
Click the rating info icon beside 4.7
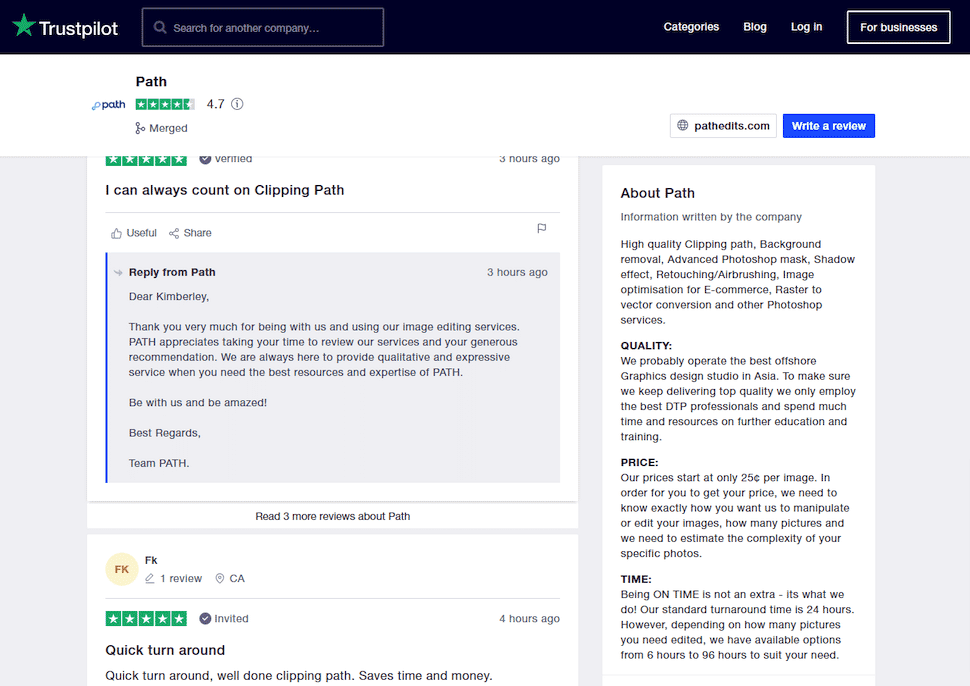click(237, 104)
